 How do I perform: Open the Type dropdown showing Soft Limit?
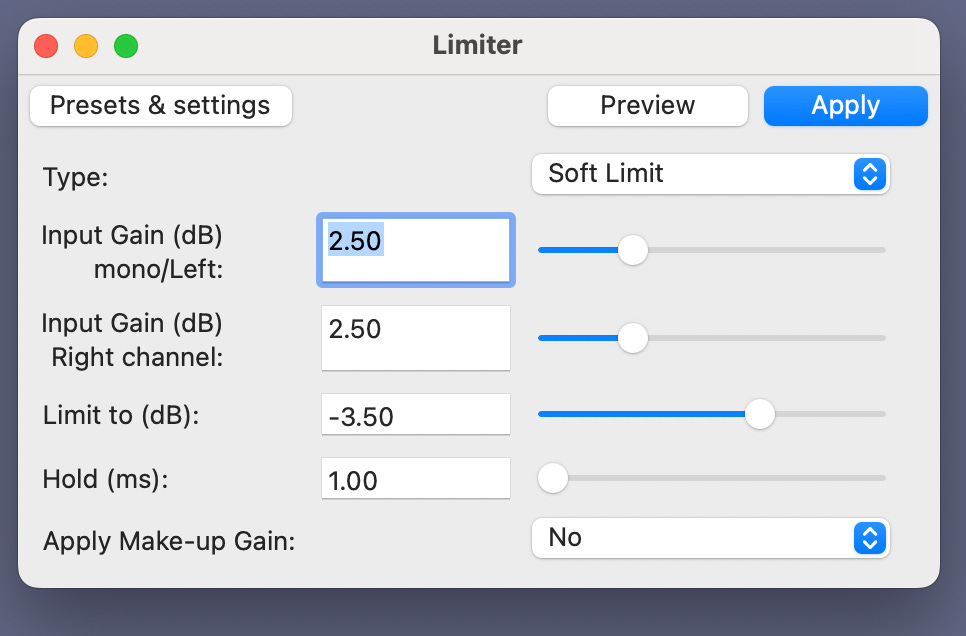tap(710, 174)
